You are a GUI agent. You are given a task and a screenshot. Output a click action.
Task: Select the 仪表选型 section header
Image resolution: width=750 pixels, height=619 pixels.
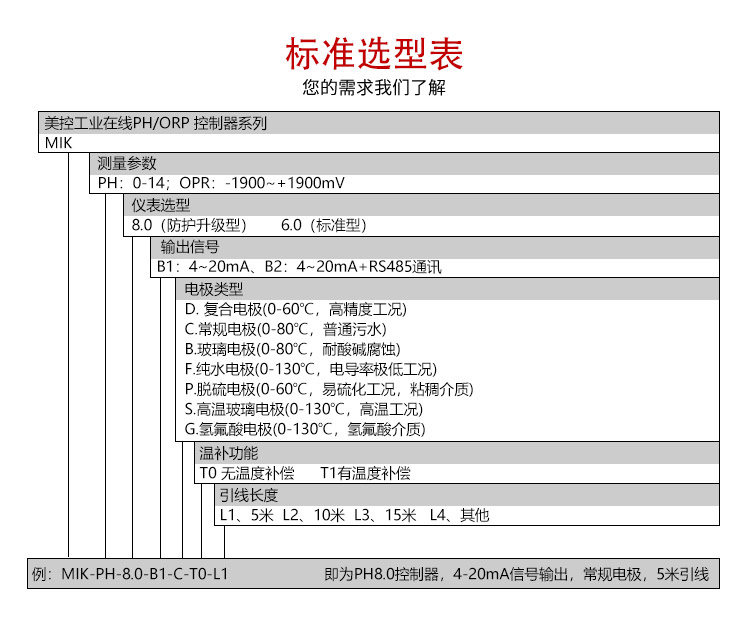(161, 205)
